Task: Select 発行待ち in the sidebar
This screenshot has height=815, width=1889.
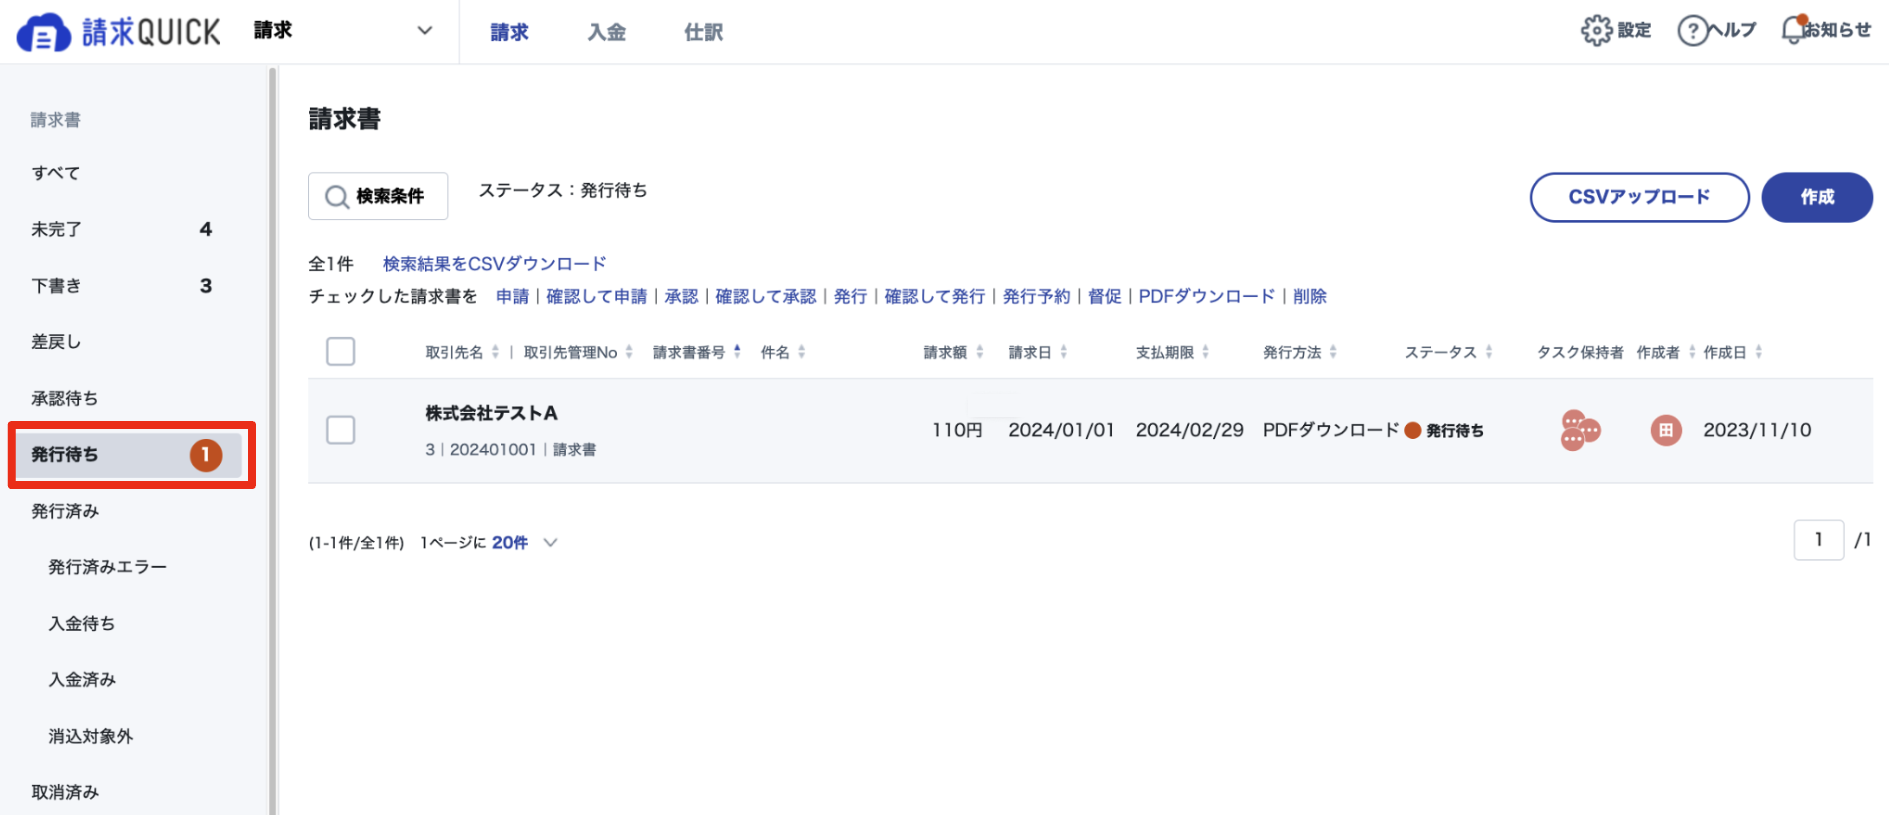Action: [x=128, y=455]
